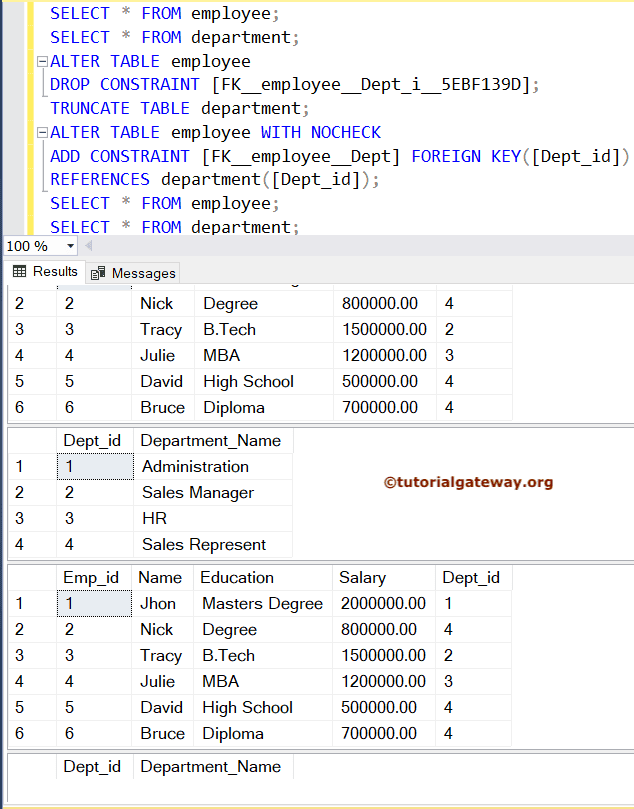Select 'High School' in the lower employee grid
The image size is (634, 809).
(263, 707)
